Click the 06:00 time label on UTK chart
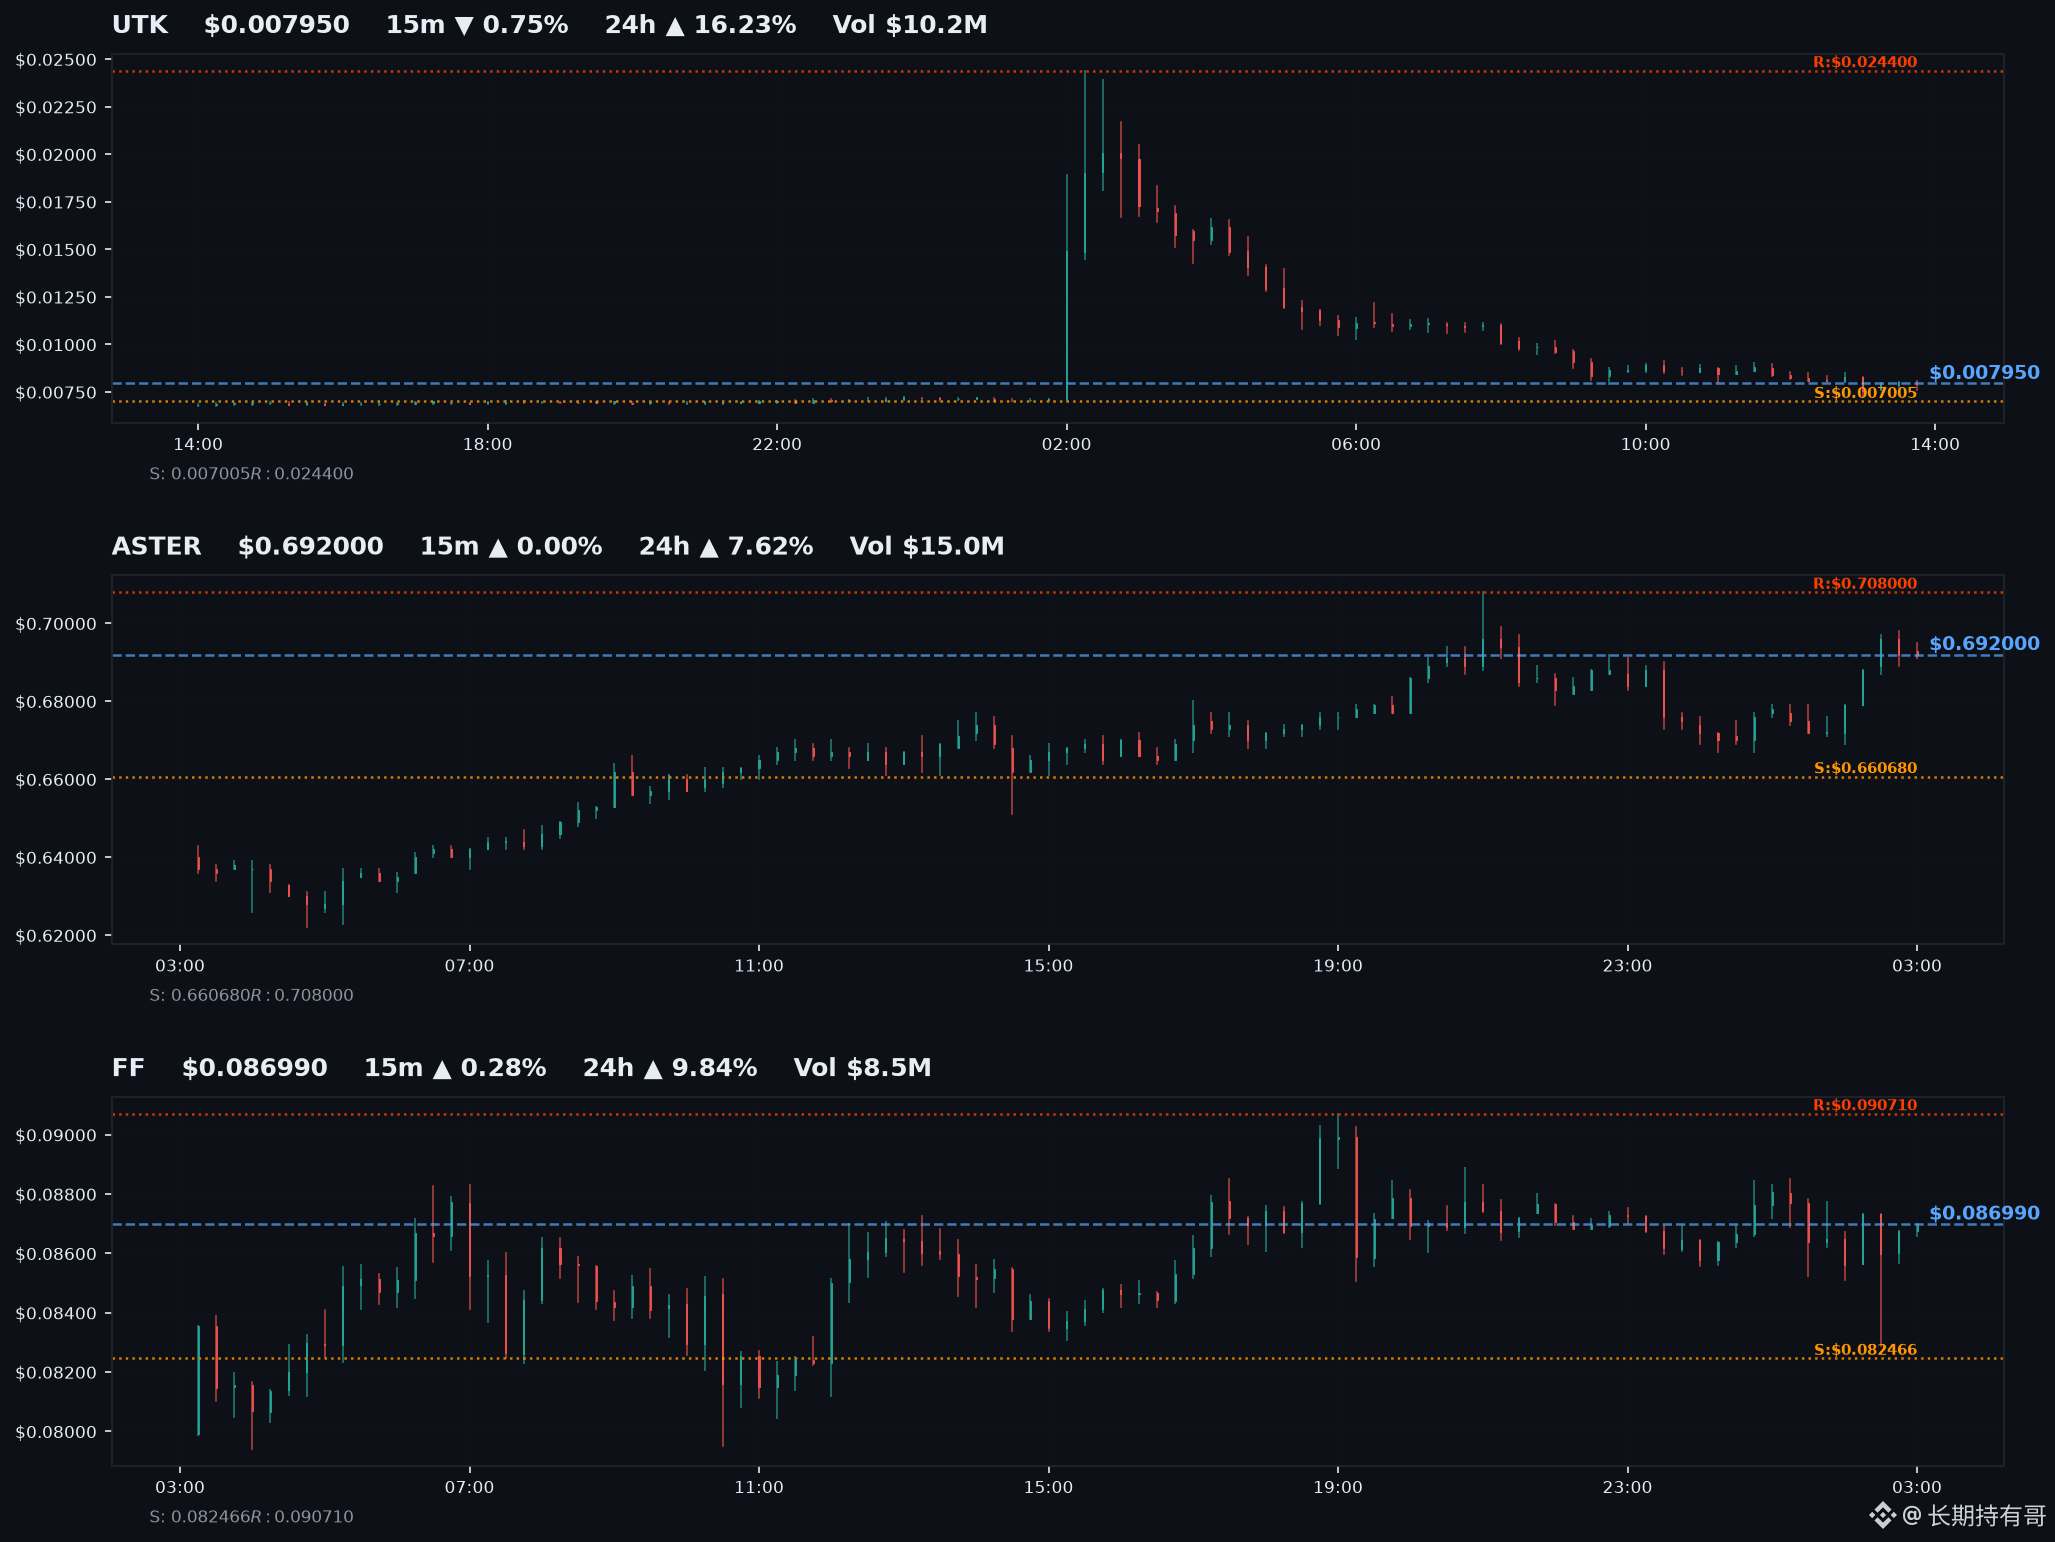The width and height of the screenshot is (2055, 1542). pos(1356,445)
